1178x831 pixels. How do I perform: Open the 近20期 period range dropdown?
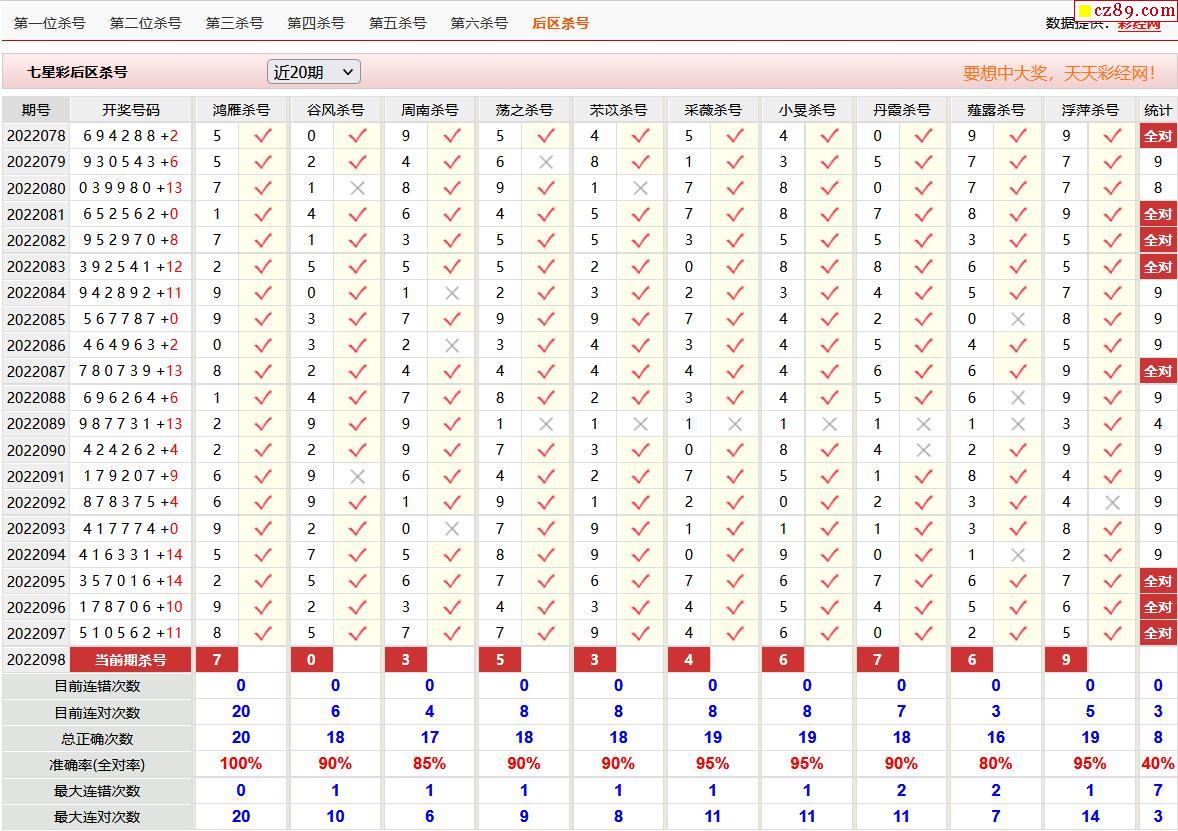pyautogui.click(x=313, y=72)
